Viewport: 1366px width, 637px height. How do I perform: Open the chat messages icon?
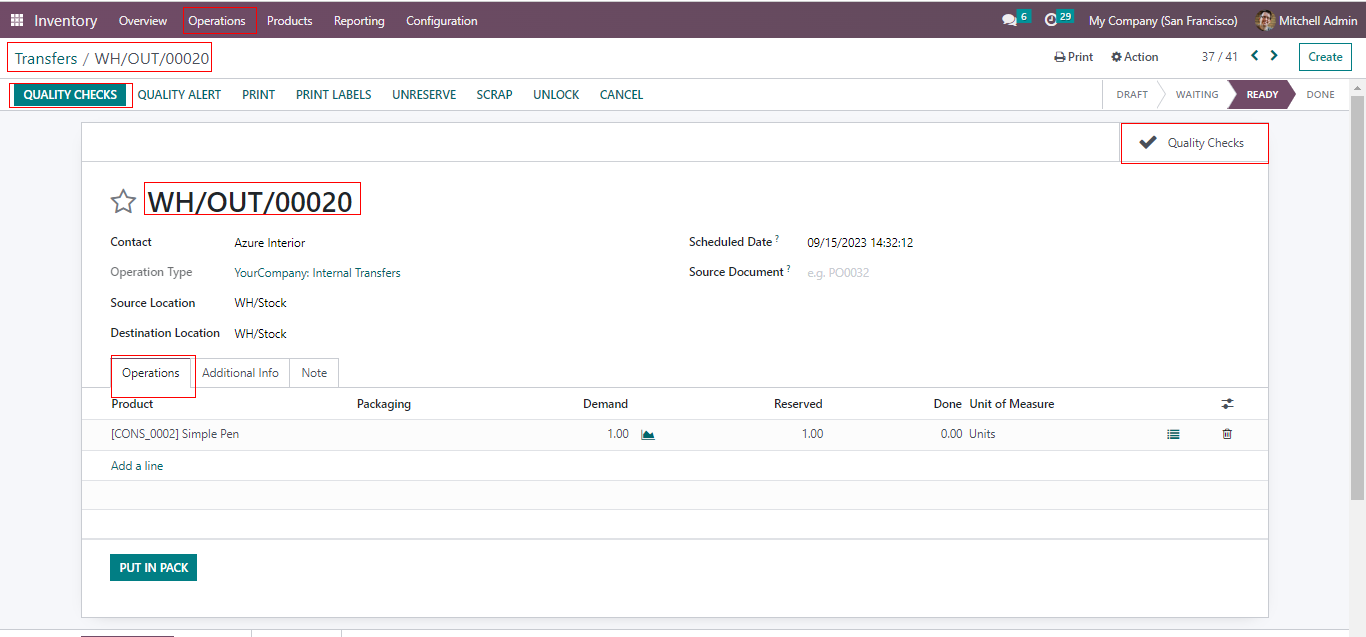pyautogui.click(x=1010, y=20)
